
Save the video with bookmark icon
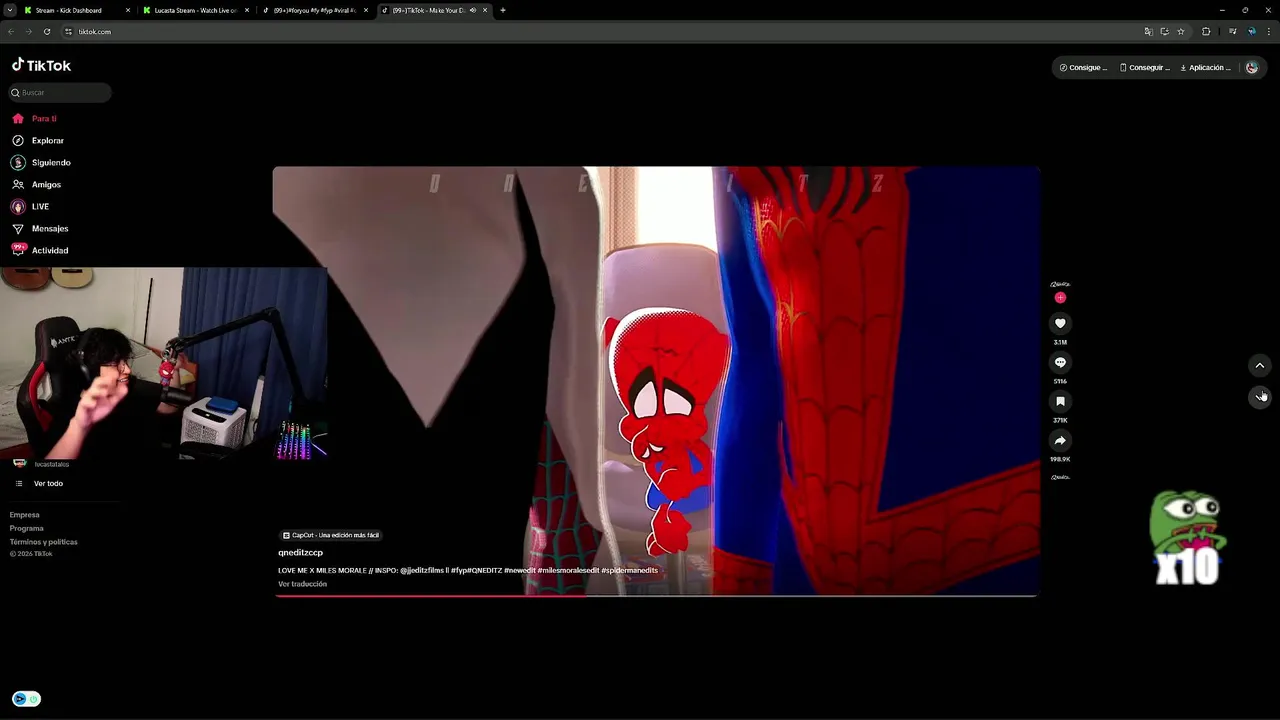(1060, 401)
